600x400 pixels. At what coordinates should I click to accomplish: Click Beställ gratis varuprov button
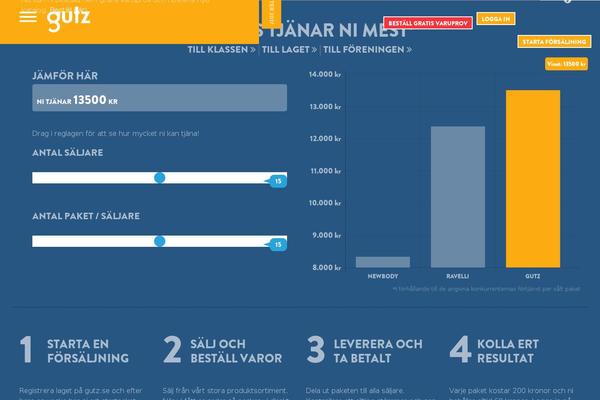pyautogui.click(x=428, y=23)
